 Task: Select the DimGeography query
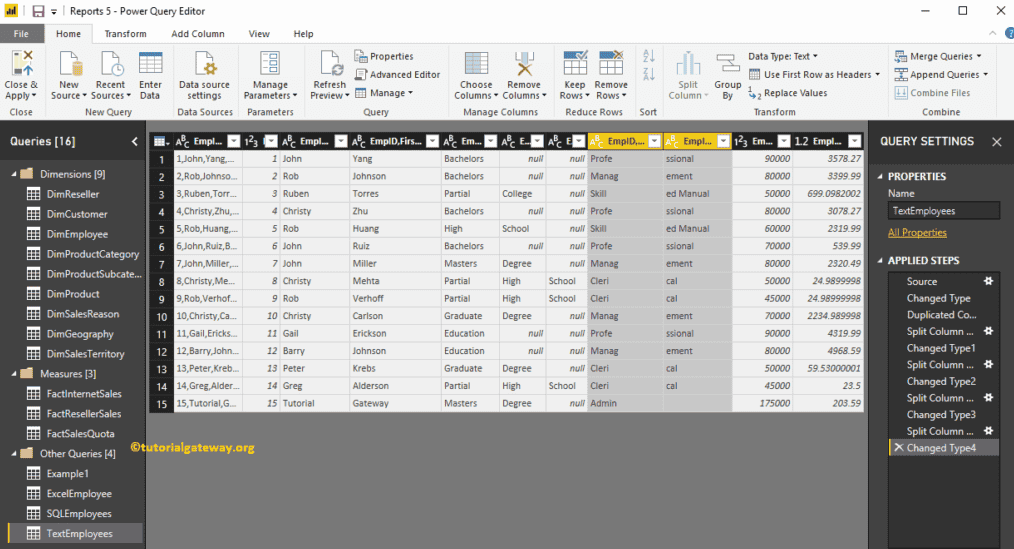point(80,334)
